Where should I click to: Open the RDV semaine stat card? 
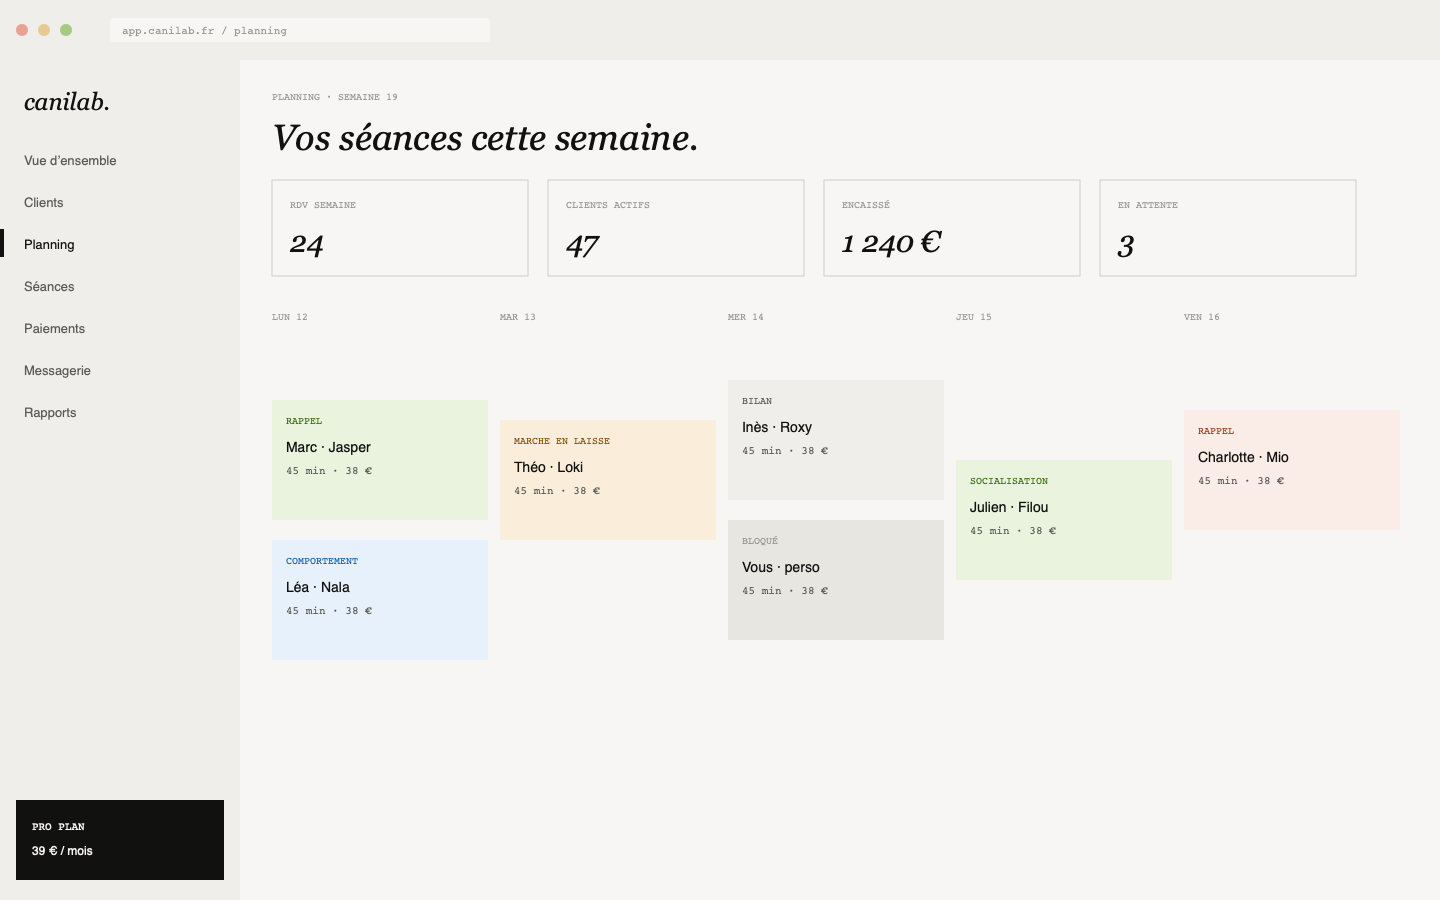click(400, 228)
